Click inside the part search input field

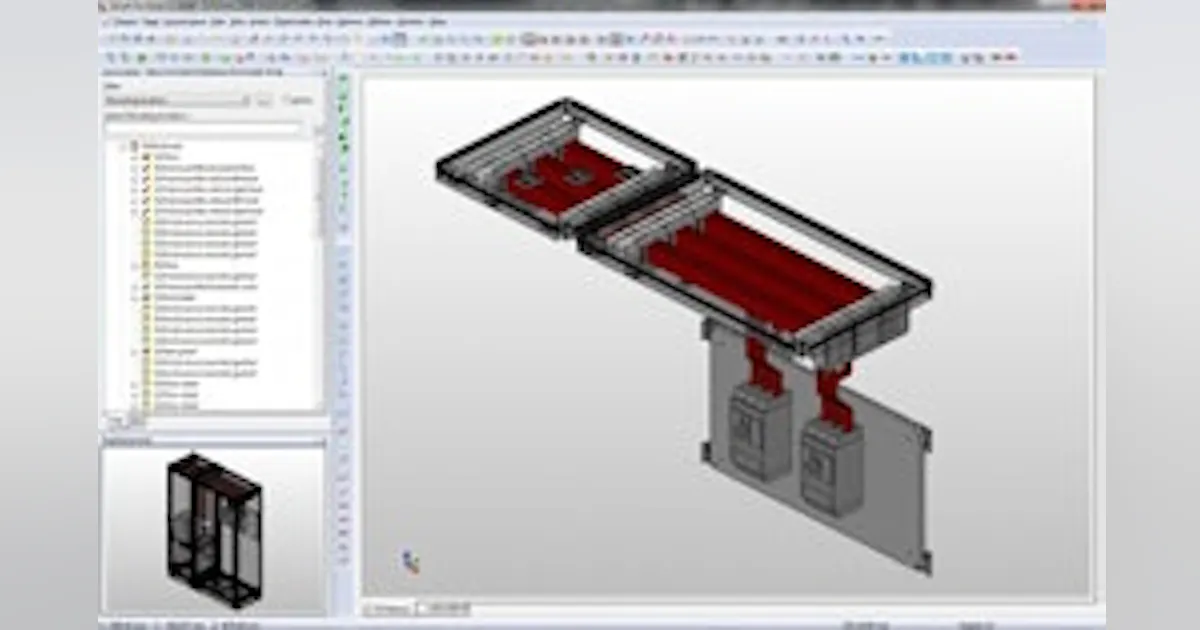(x=205, y=128)
